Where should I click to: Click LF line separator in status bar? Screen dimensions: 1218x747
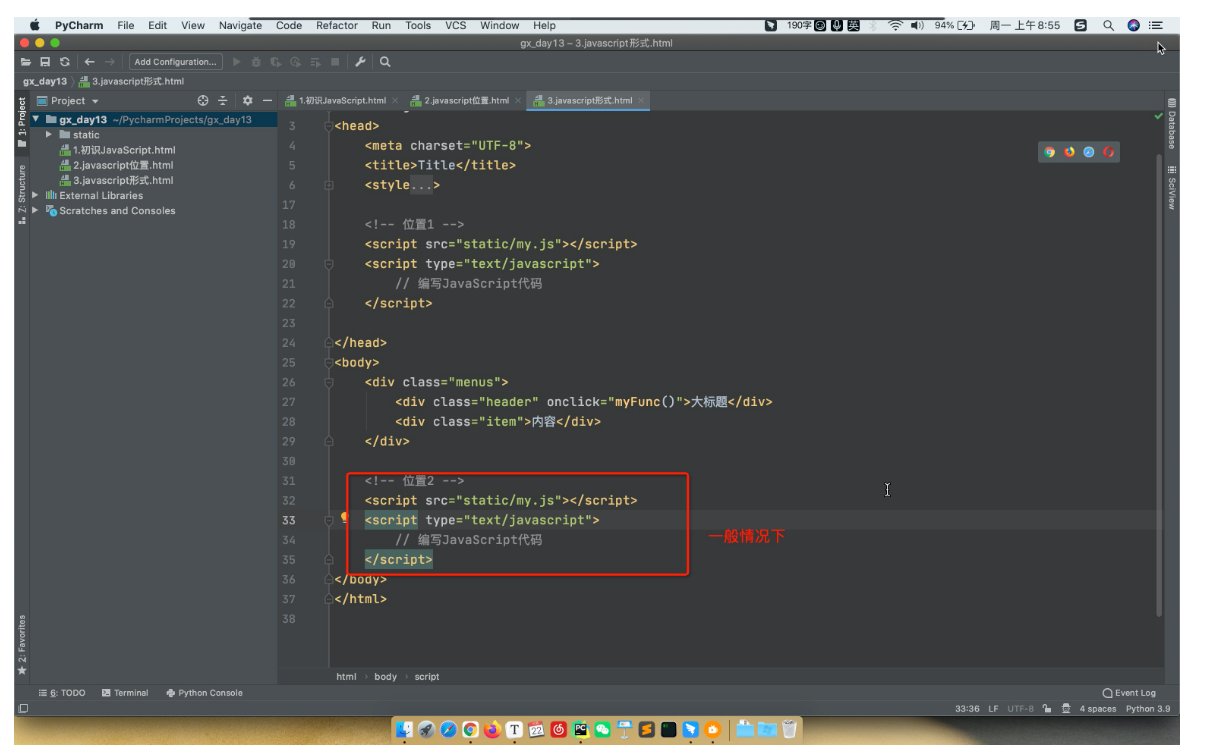pyautogui.click(x=993, y=709)
